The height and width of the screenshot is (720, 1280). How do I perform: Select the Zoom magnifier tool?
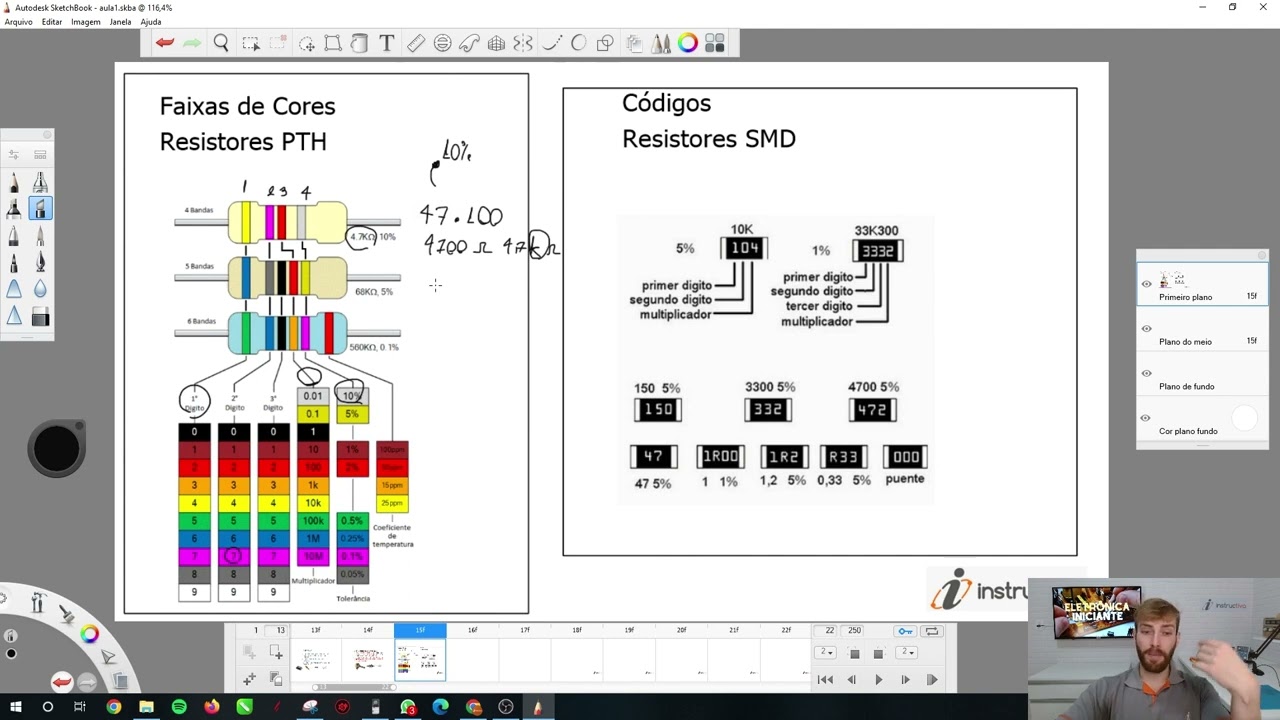[221, 43]
